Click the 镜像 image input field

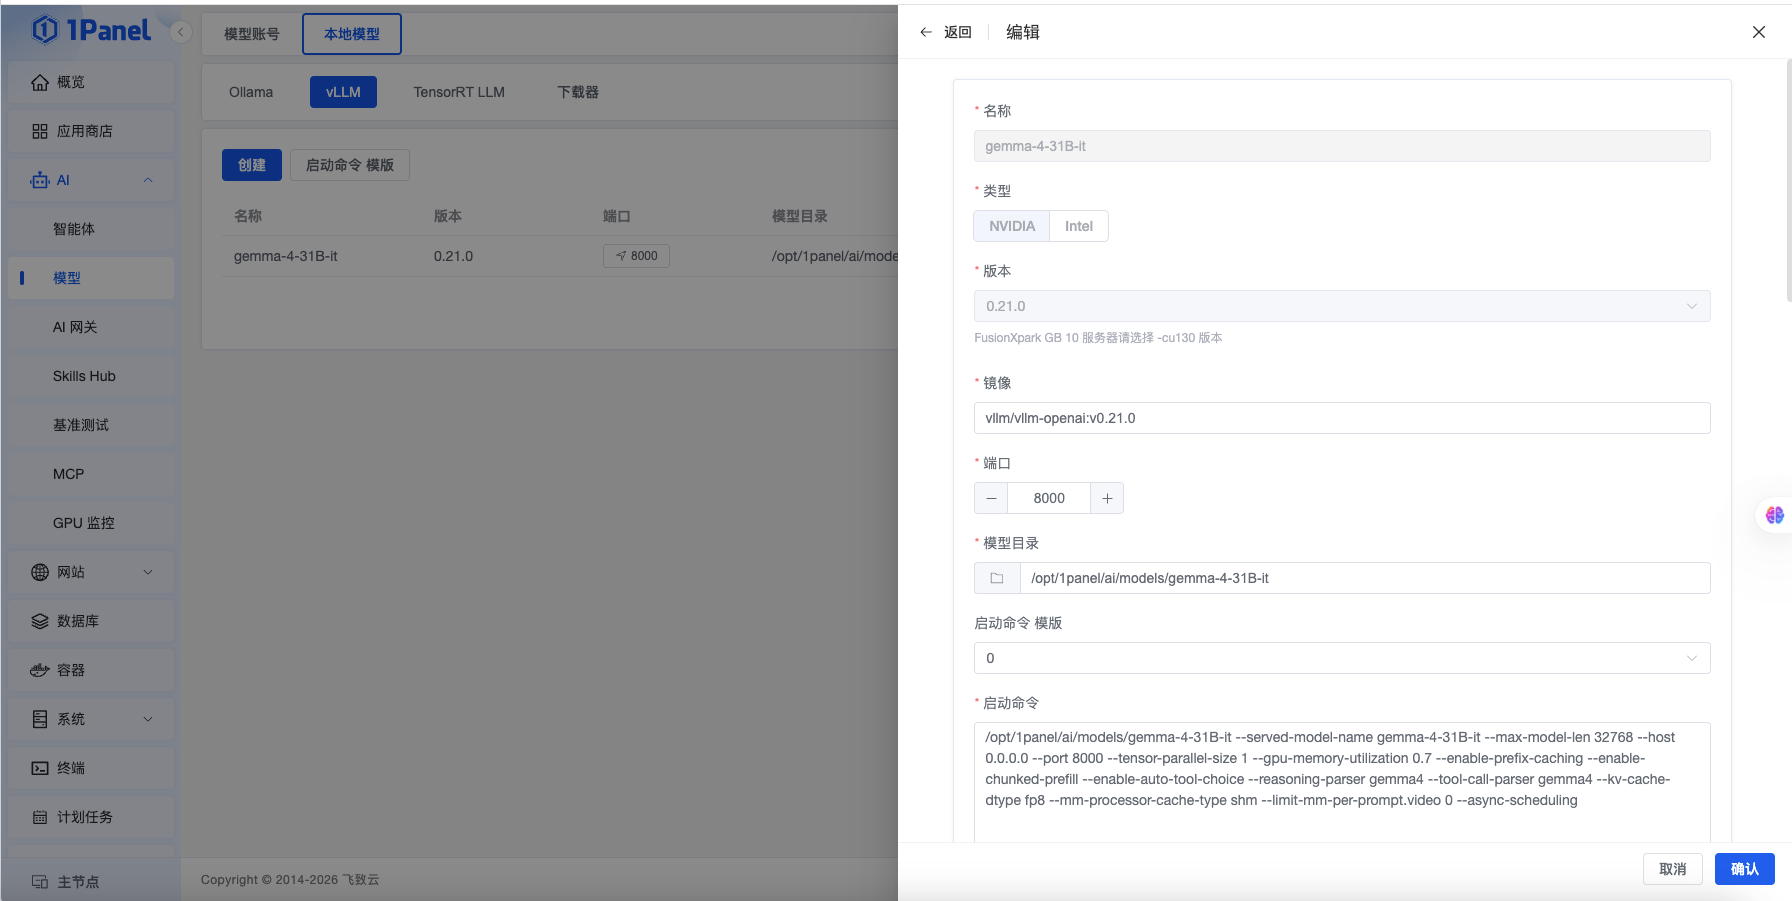(1342, 418)
